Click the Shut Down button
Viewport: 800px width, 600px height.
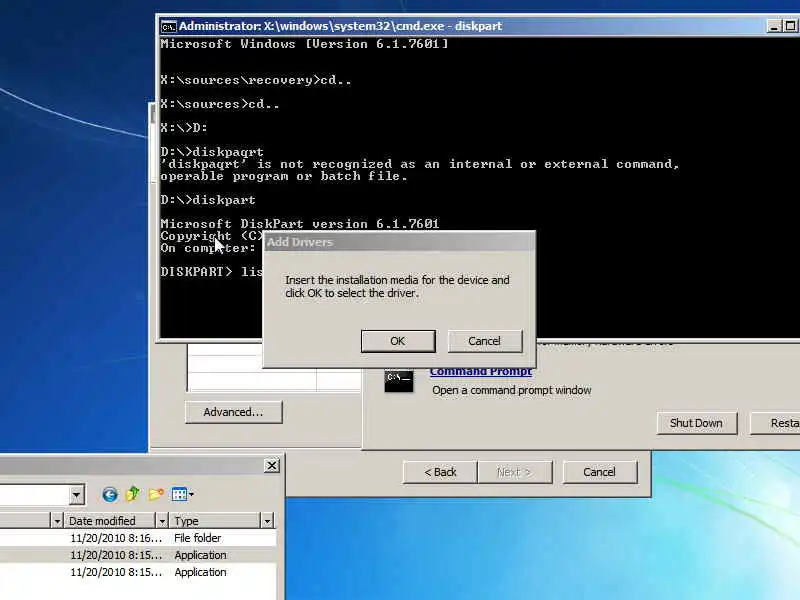click(x=696, y=423)
